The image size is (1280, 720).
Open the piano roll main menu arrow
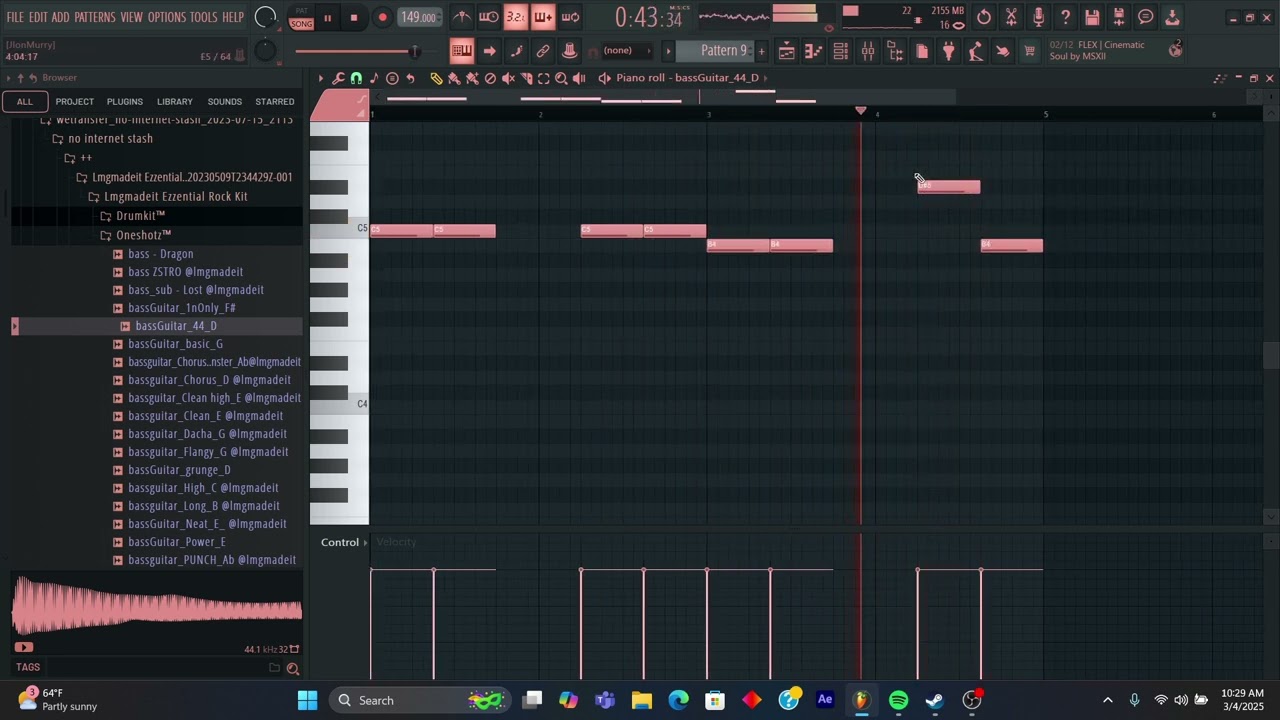tap(321, 78)
